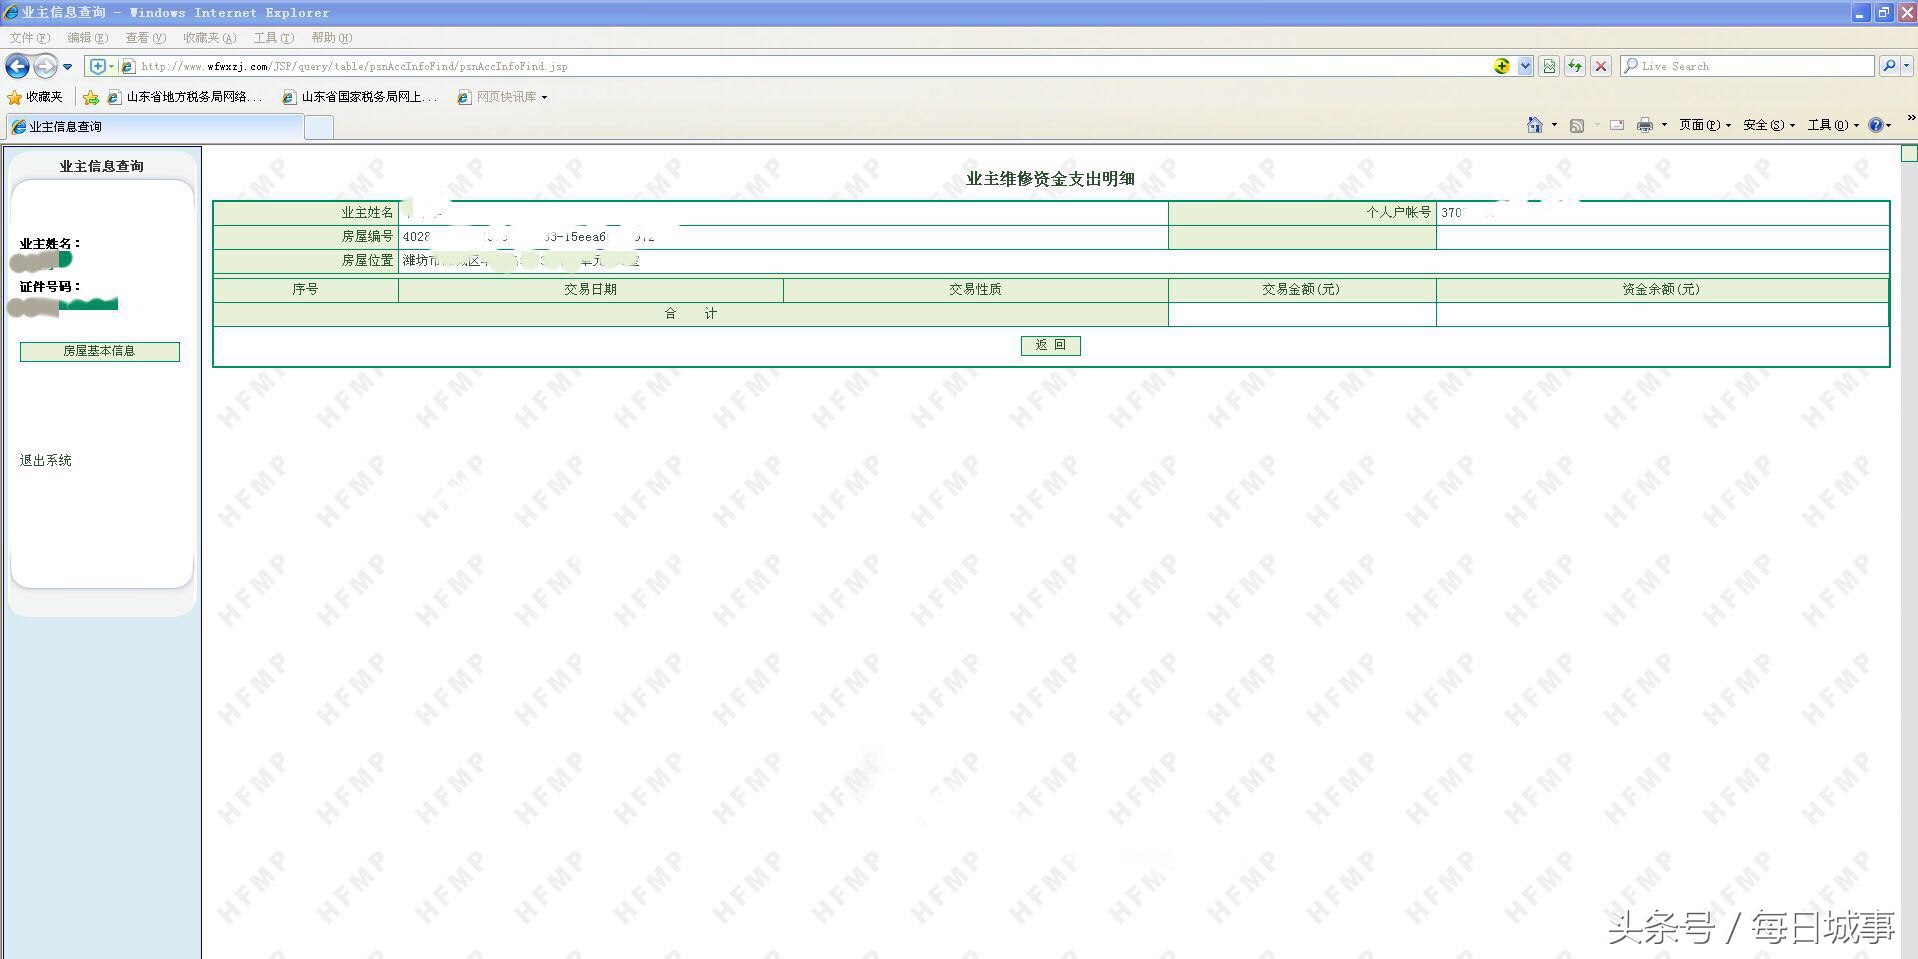Go back with the blue Back arrow

click(x=17, y=66)
